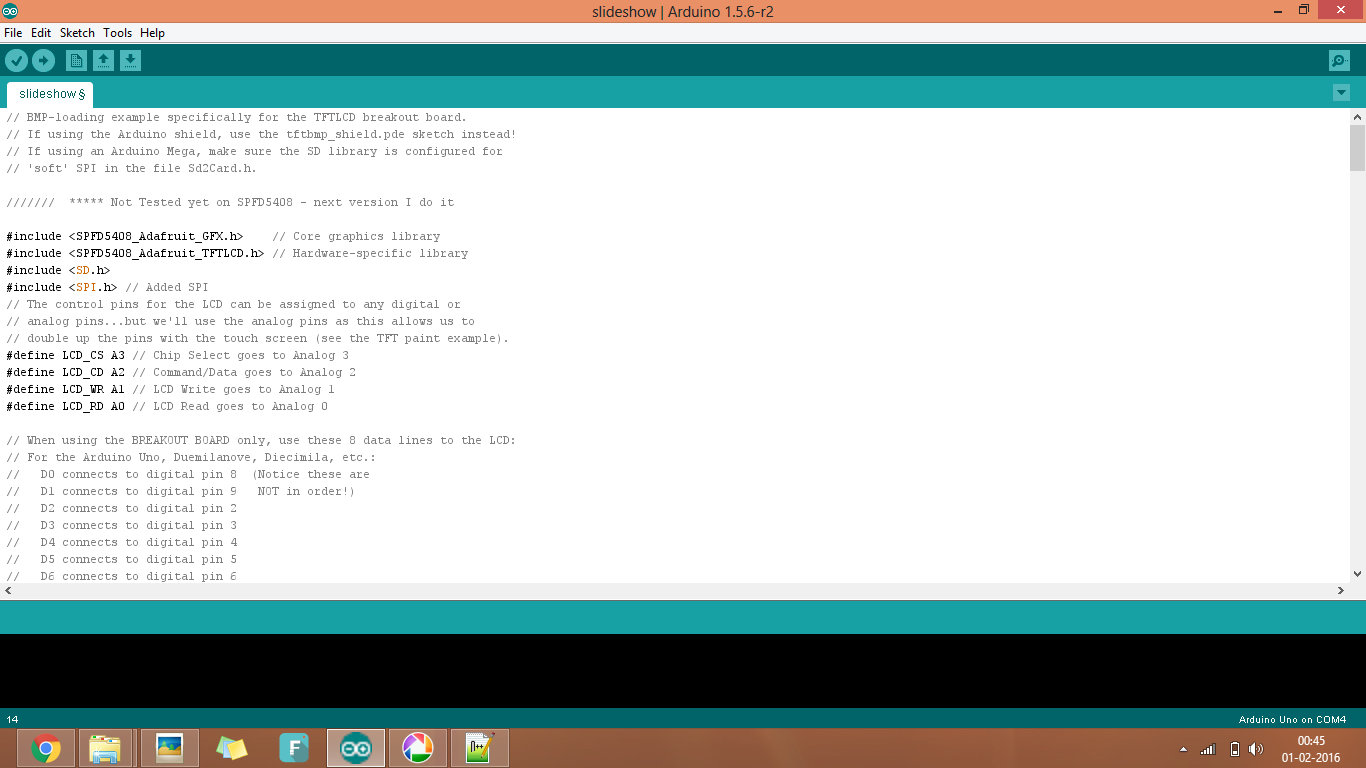The height and width of the screenshot is (768, 1366).
Task: Click the horizontal scrollbar right arrow
Action: coord(1341,591)
